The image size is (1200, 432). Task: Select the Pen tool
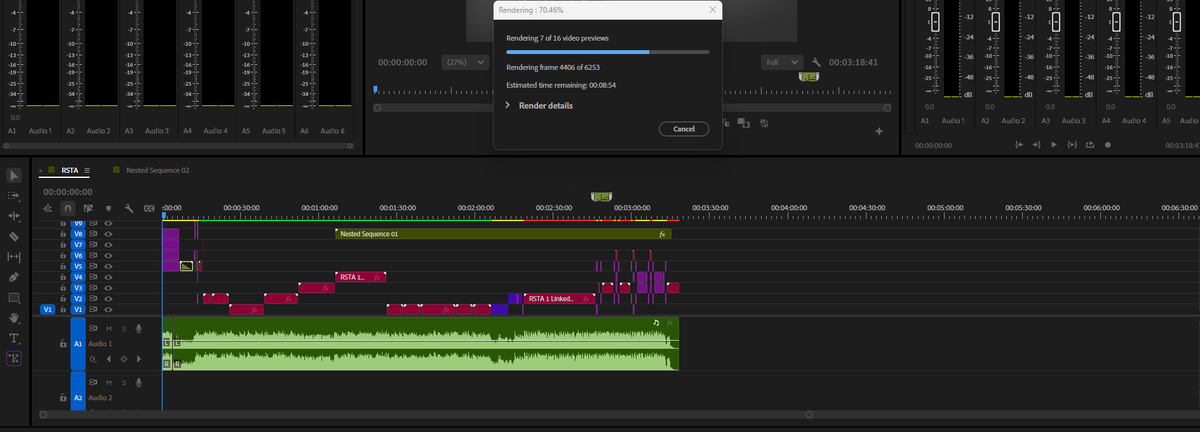pyautogui.click(x=14, y=277)
